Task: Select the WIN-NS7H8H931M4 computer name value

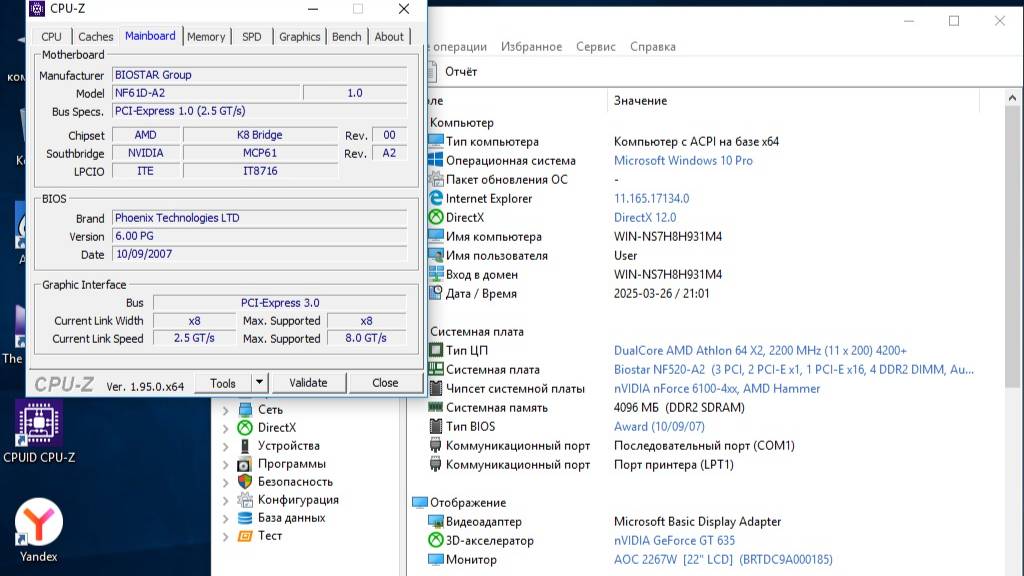Action: [x=667, y=236]
